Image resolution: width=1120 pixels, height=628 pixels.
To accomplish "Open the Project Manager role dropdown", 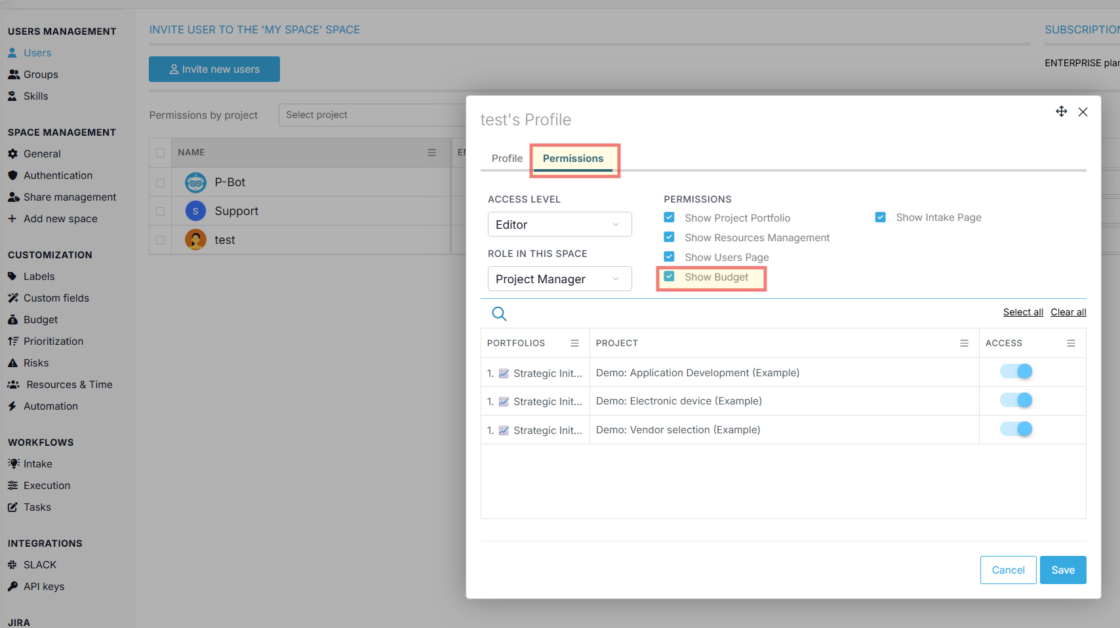I will (559, 278).
